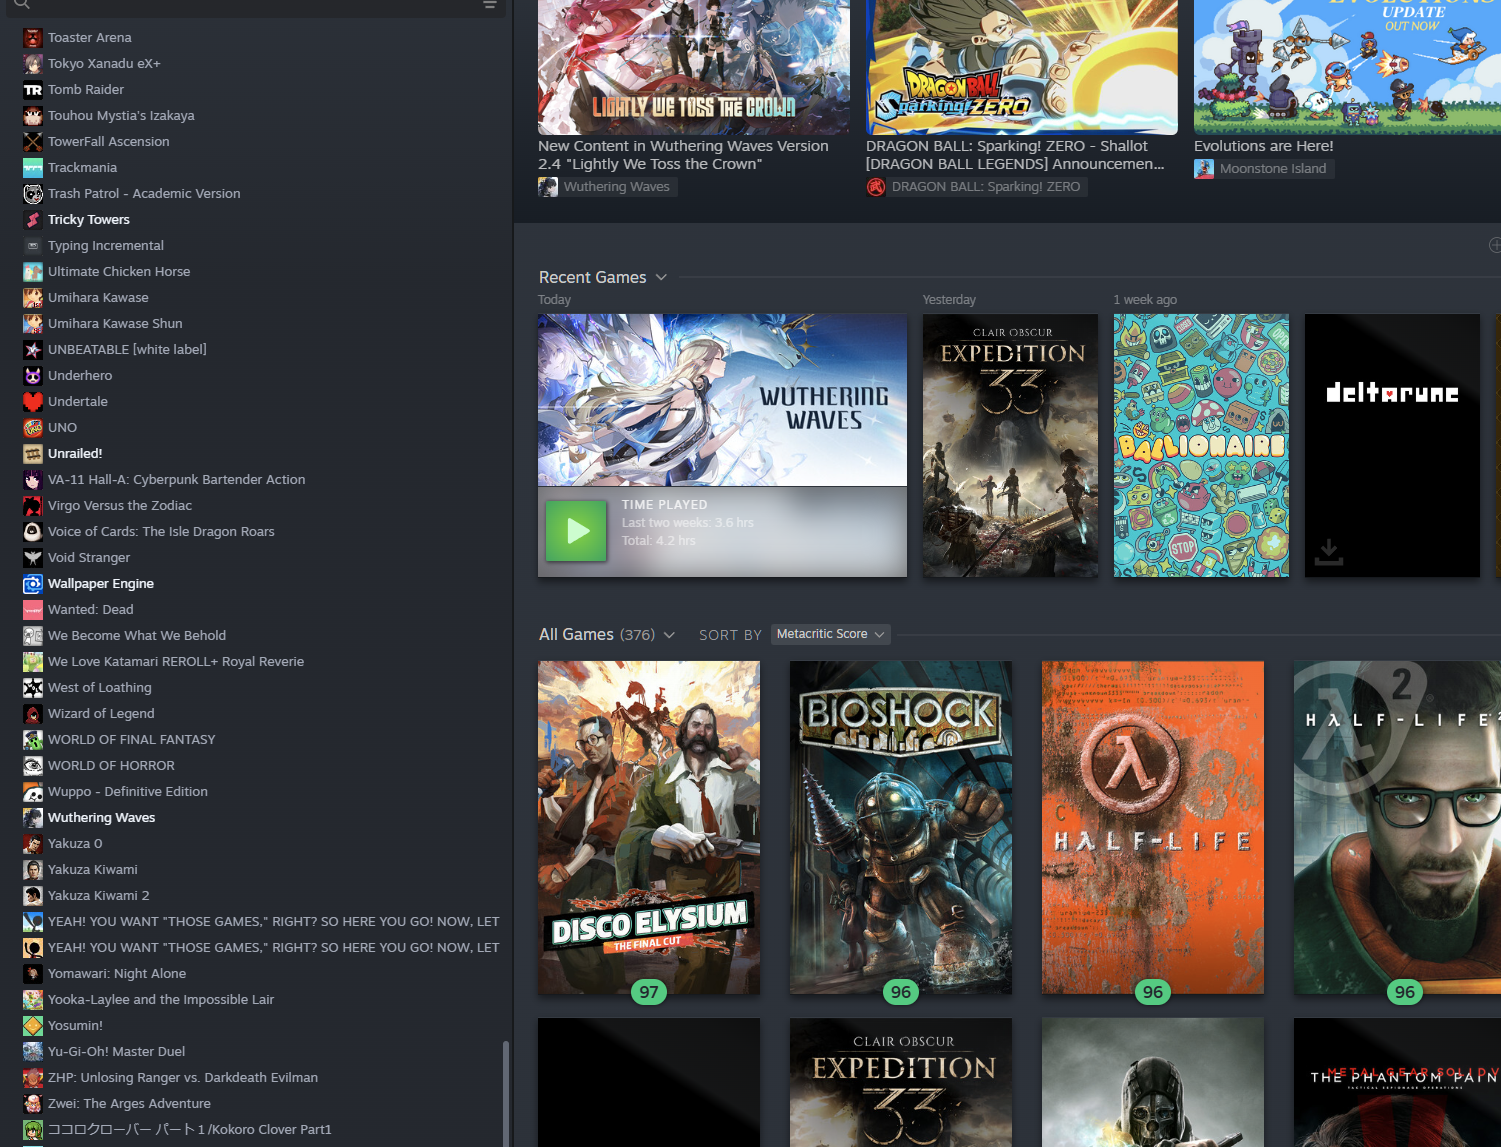The width and height of the screenshot is (1501, 1147).
Task: Open the Metacritic Score sort dropdown
Action: [830, 634]
